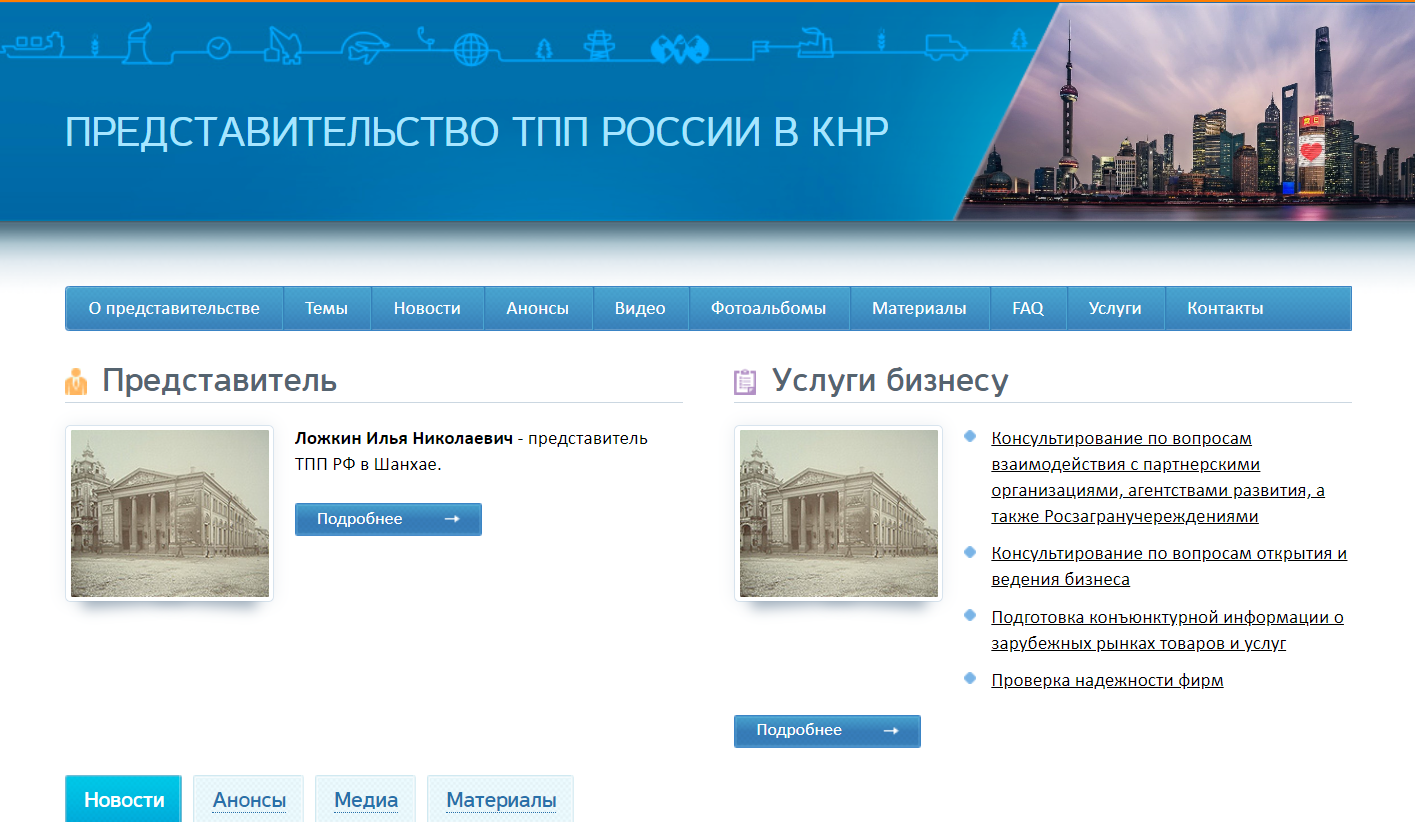Select 'Видео' in the navigation bar
The height and width of the screenshot is (822, 1415).
coord(640,308)
